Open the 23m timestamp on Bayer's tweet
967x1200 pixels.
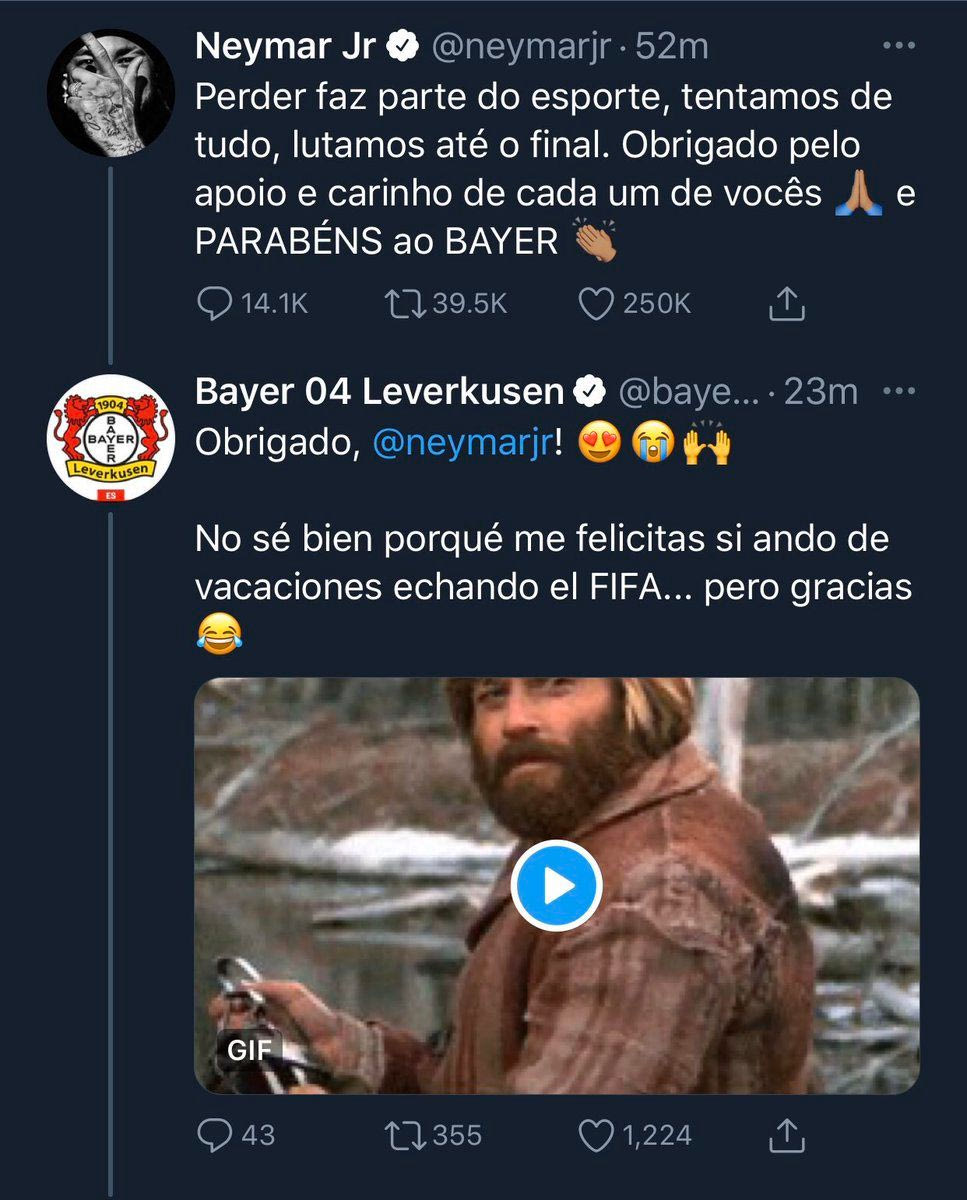point(820,392)
